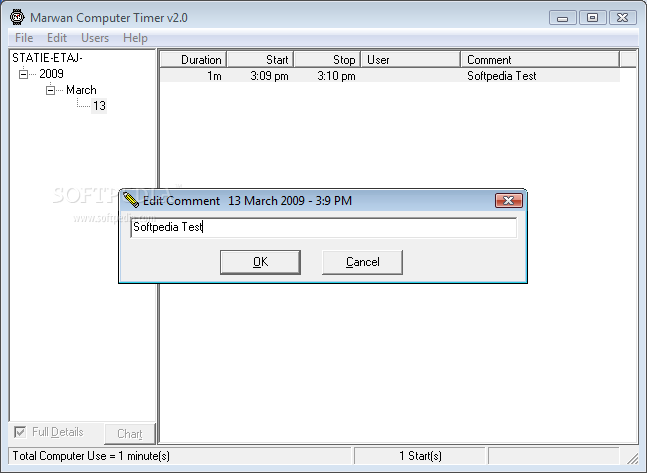The image size is (647, 473).
Task: Sort by the Duration column header
Action: 193,59
